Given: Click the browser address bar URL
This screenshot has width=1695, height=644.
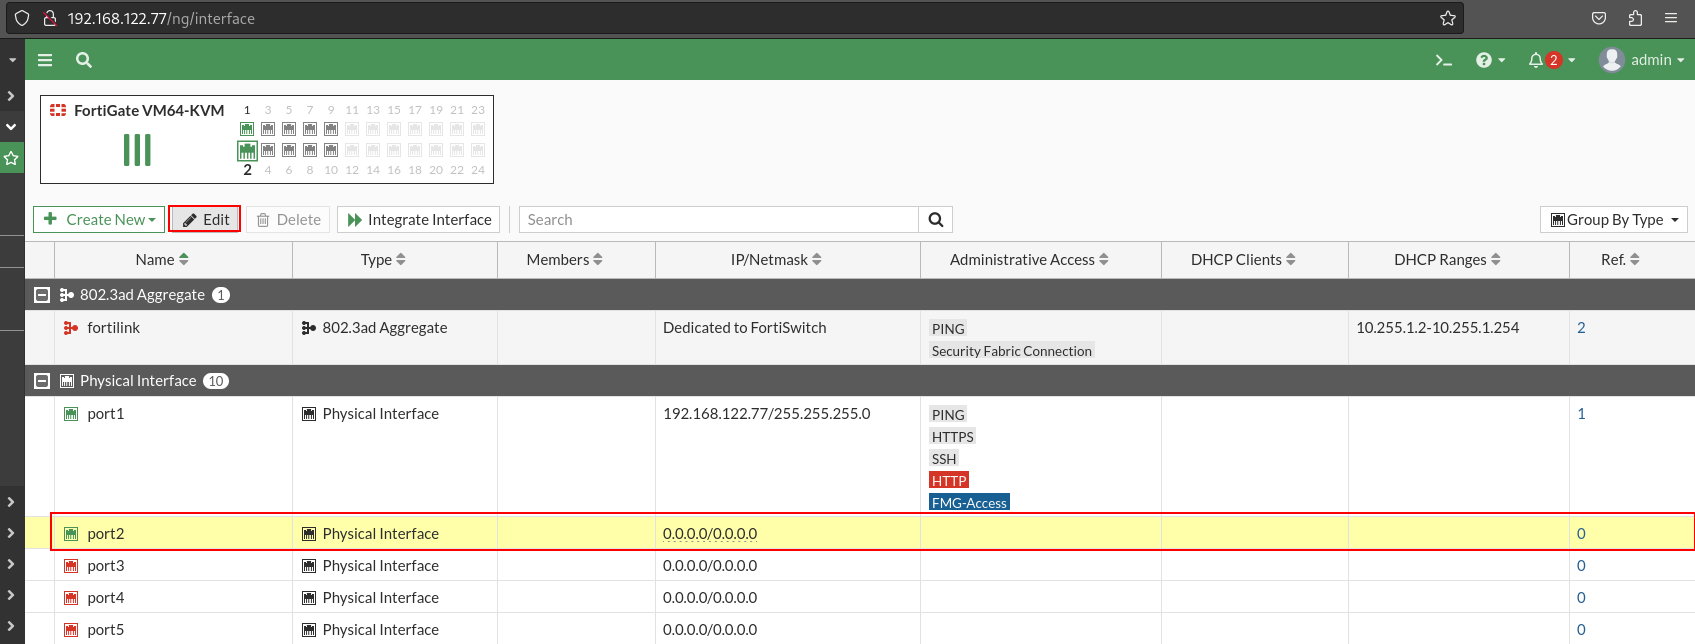Looking at the screenshot, I should coord(161,18).
